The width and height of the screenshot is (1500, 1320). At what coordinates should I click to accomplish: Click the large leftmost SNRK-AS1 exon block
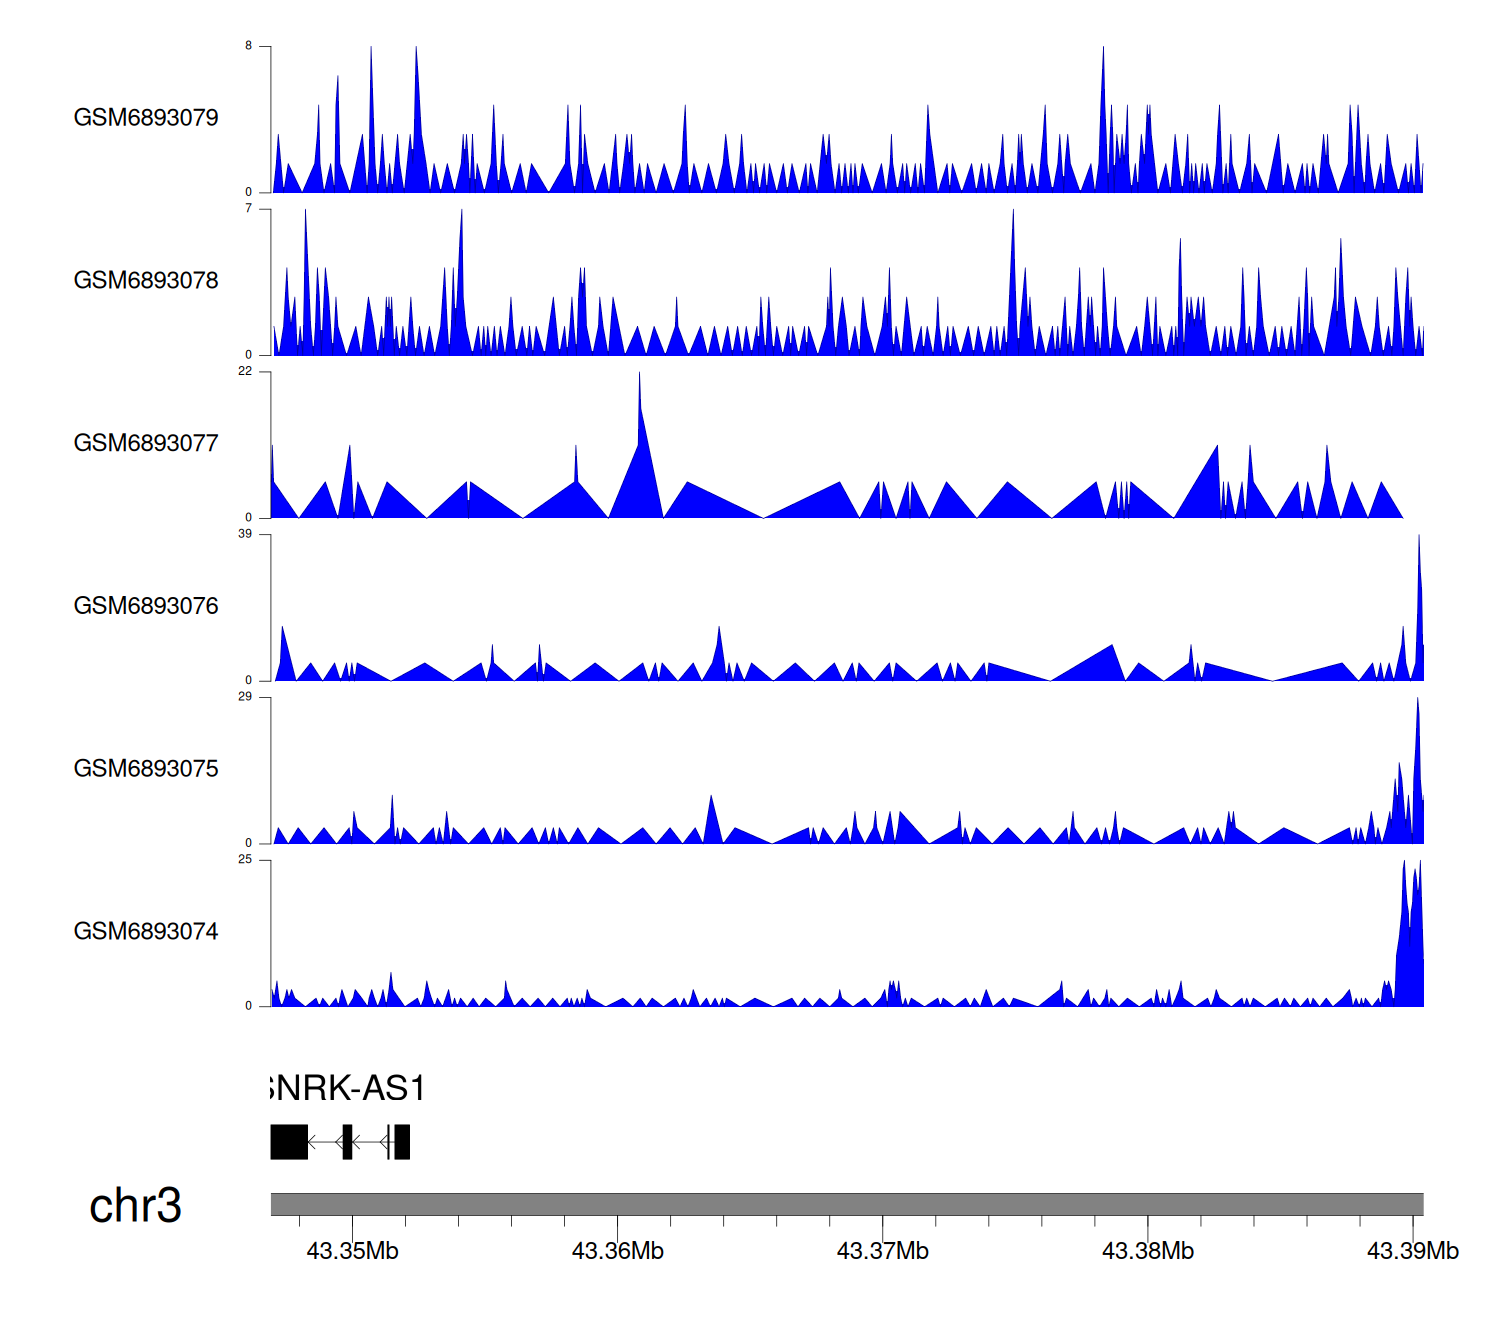click(289, 1142)
